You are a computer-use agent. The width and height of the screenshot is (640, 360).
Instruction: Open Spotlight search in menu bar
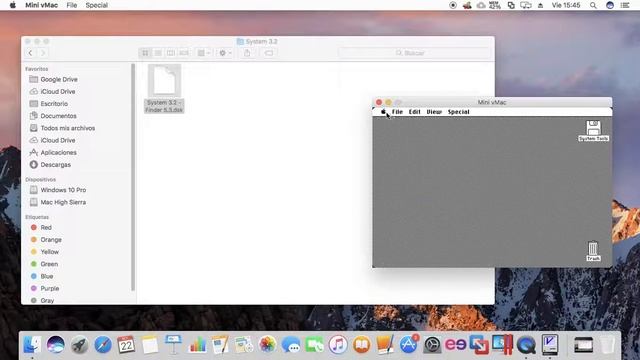pyautogui.click(x=593, y=5)
